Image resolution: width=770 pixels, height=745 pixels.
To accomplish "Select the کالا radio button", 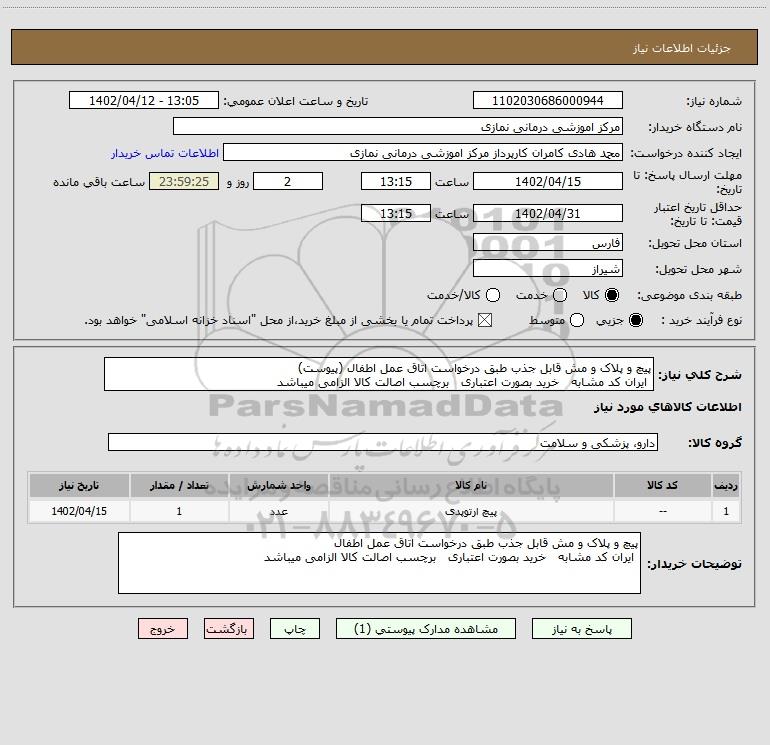I will (x=612, y=295).
